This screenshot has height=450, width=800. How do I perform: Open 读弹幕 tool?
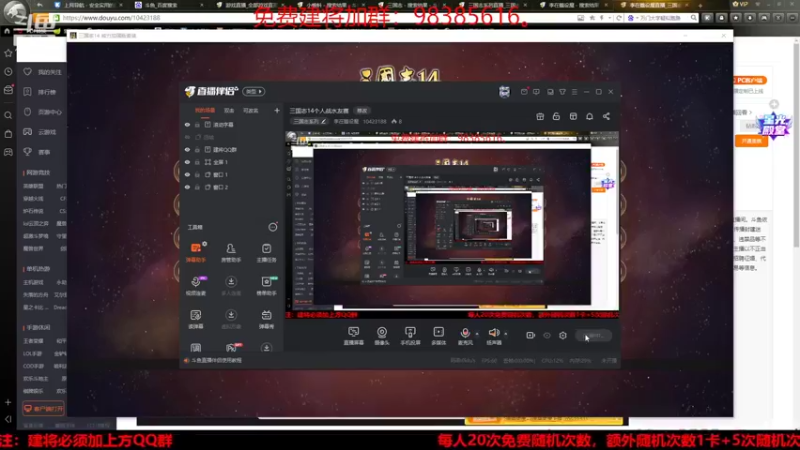click(196, 319)
